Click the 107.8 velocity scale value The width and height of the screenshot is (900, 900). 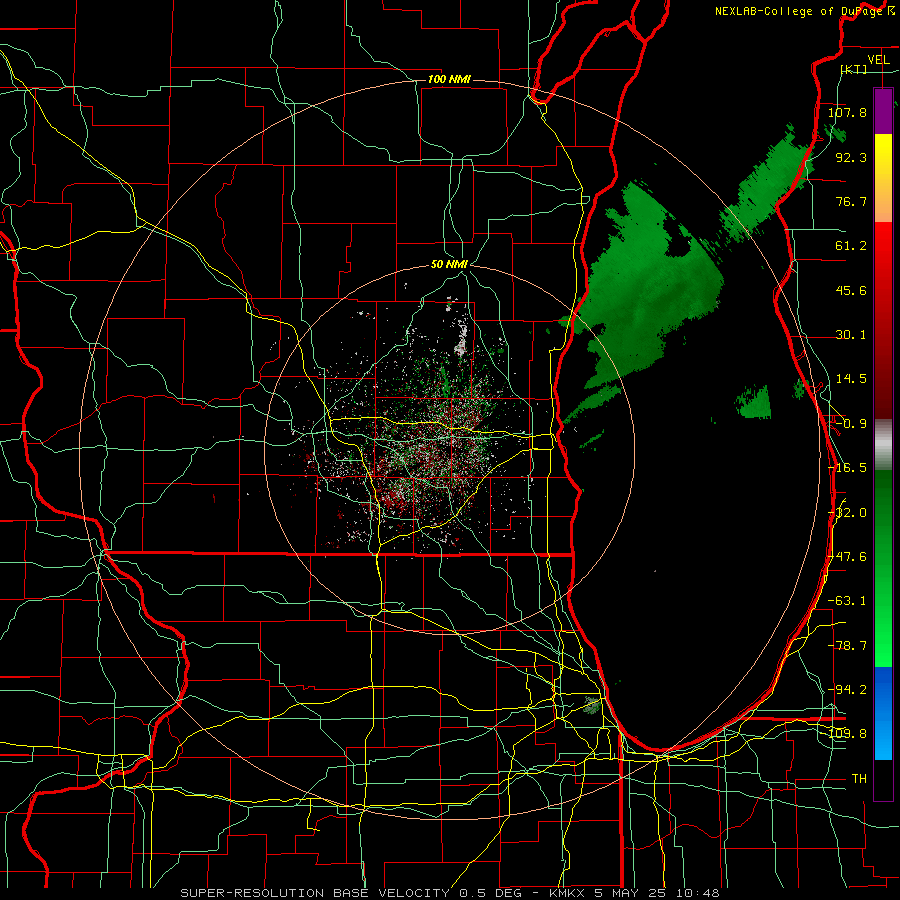click(x=847, y=112)
